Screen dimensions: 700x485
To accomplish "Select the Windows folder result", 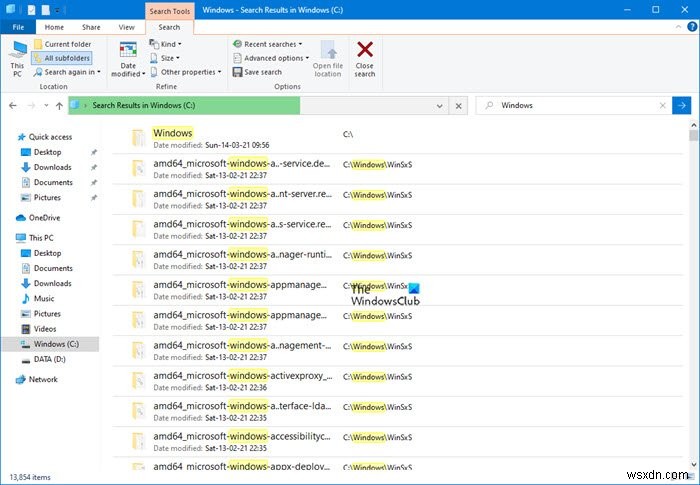I will click(x=397, y=138).
